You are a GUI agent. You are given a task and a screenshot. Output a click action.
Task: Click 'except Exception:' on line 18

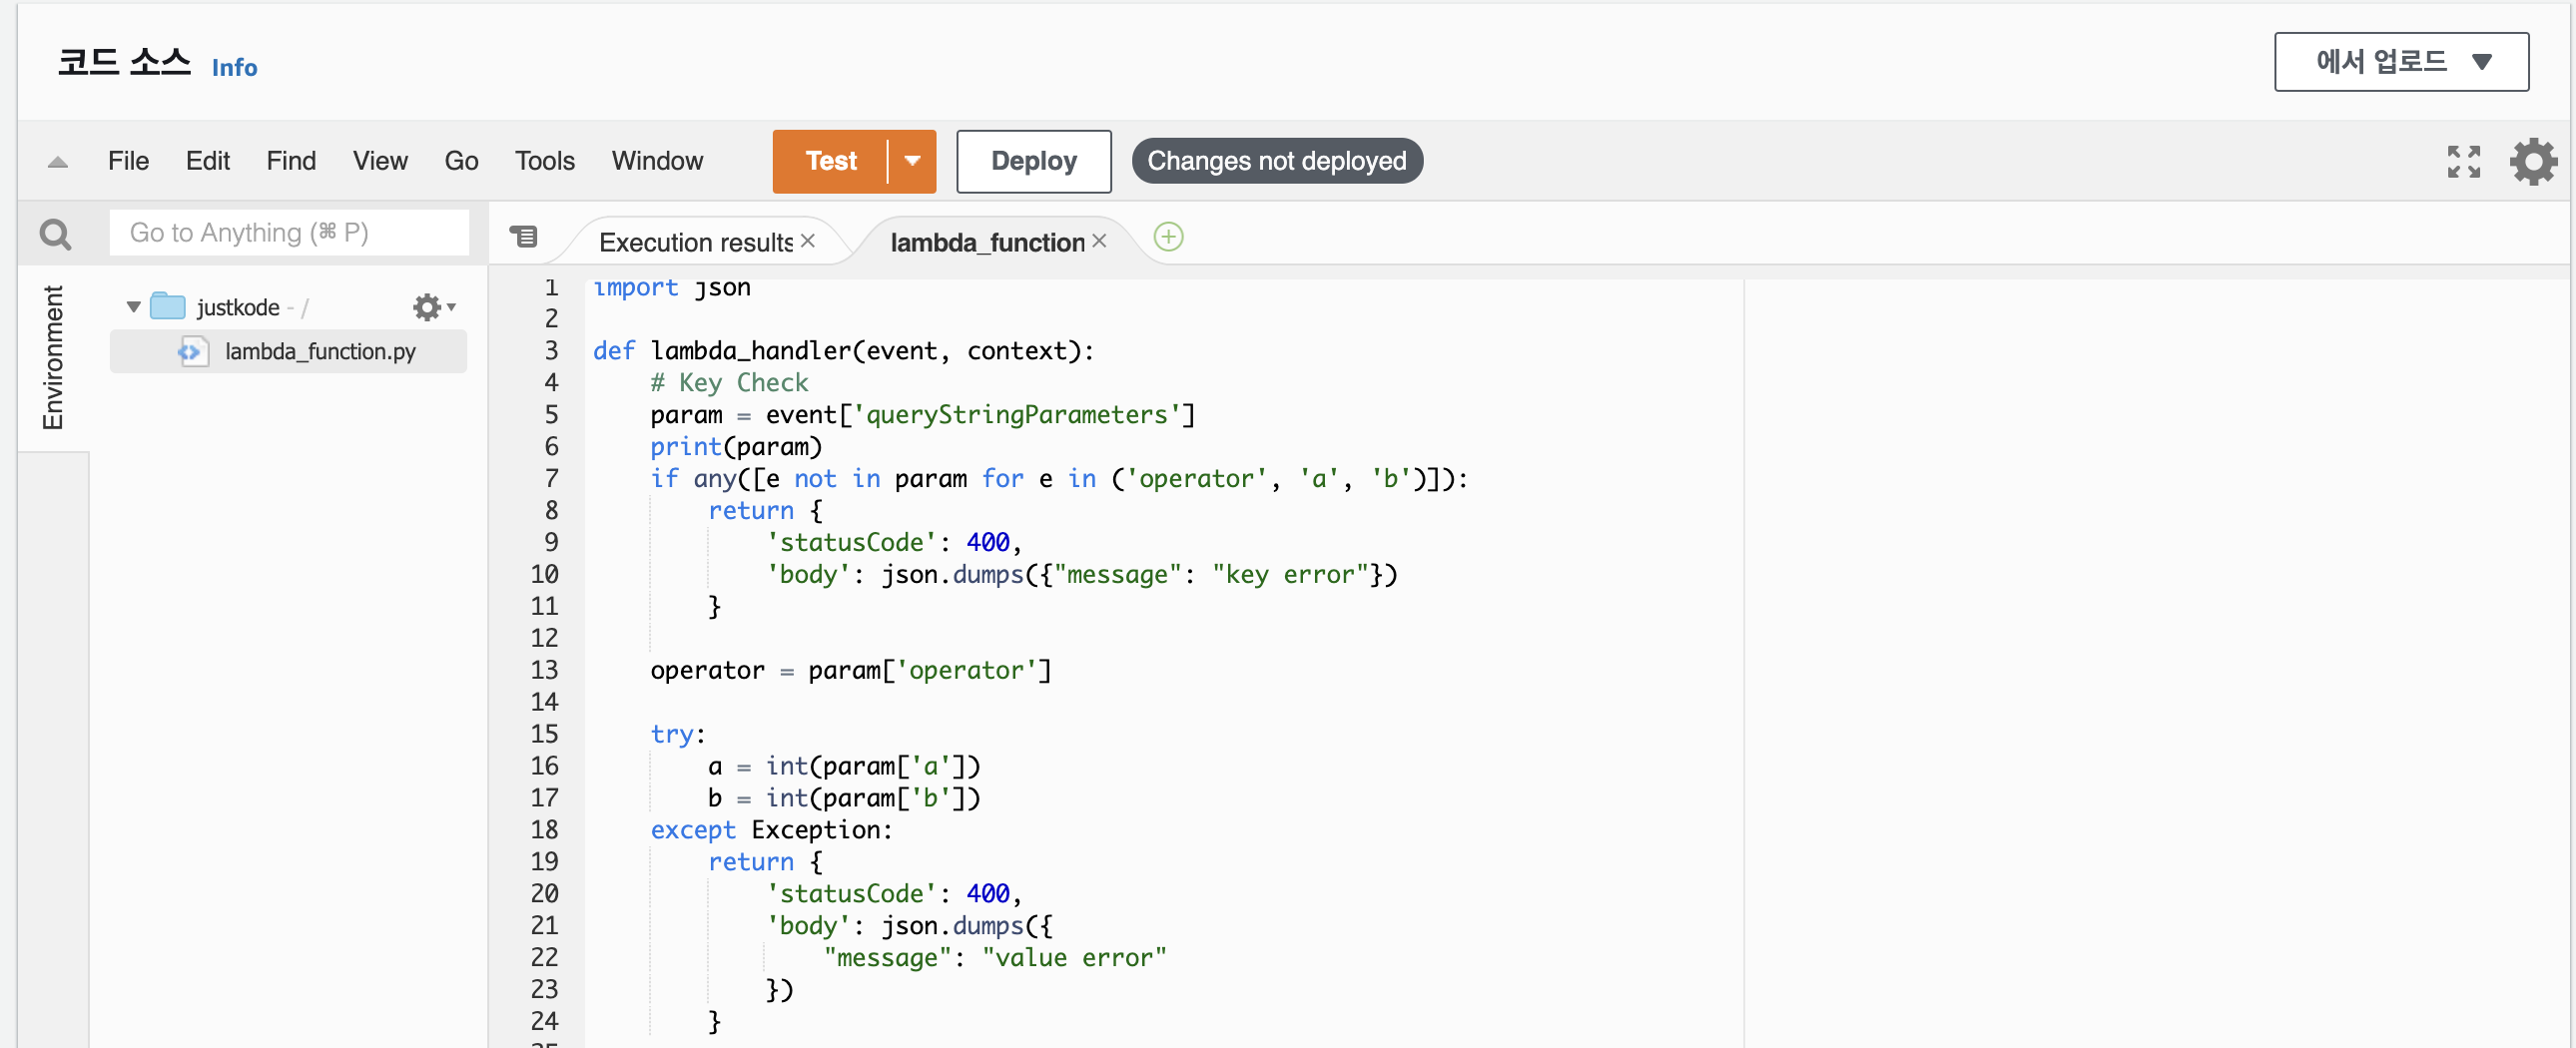(771, 829)
